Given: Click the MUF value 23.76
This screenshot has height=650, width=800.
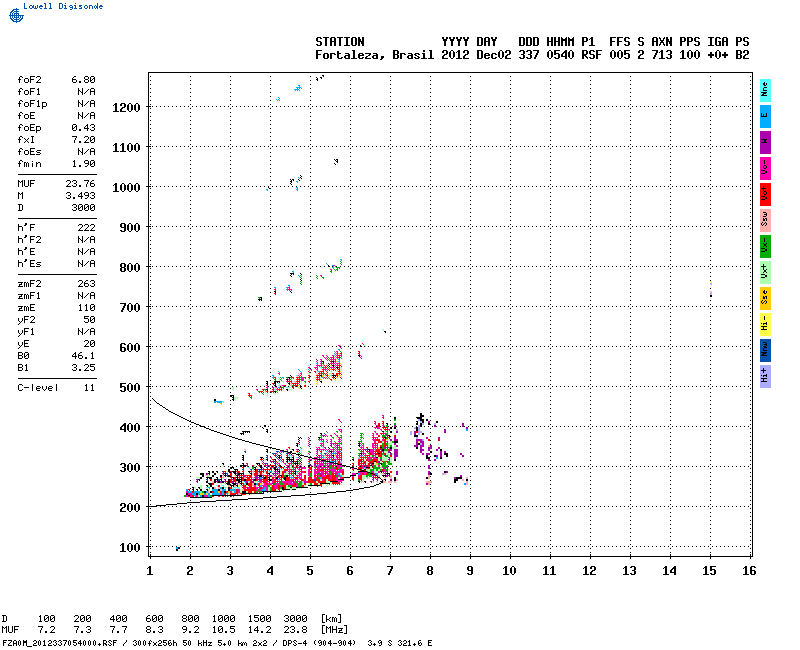Looking at the screenshot, I should tap(80, 184).
